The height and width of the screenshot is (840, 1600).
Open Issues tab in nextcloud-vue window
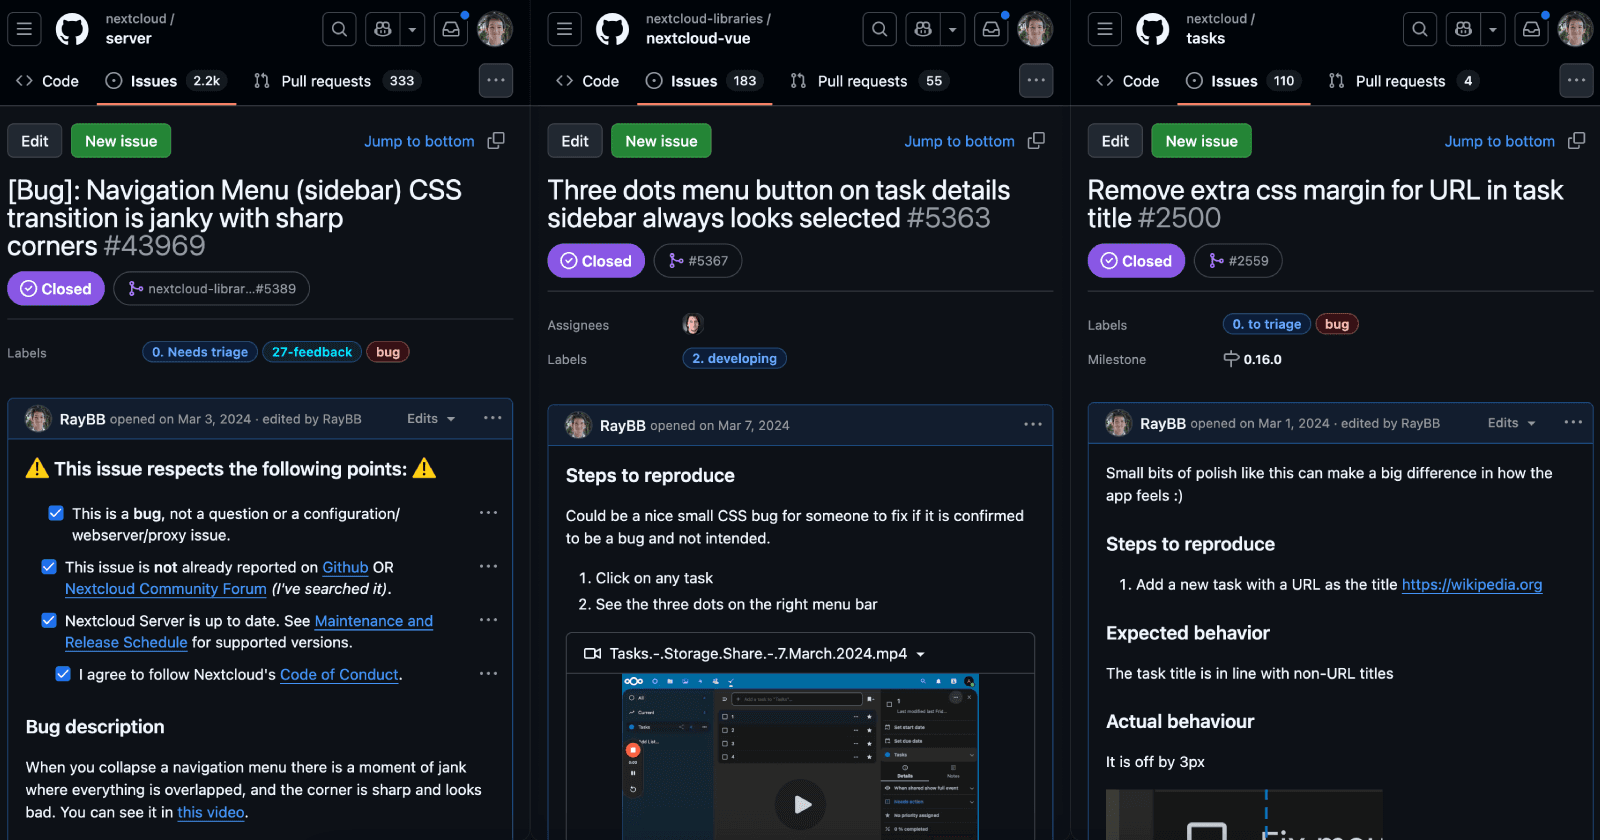[x=705, y=80]
